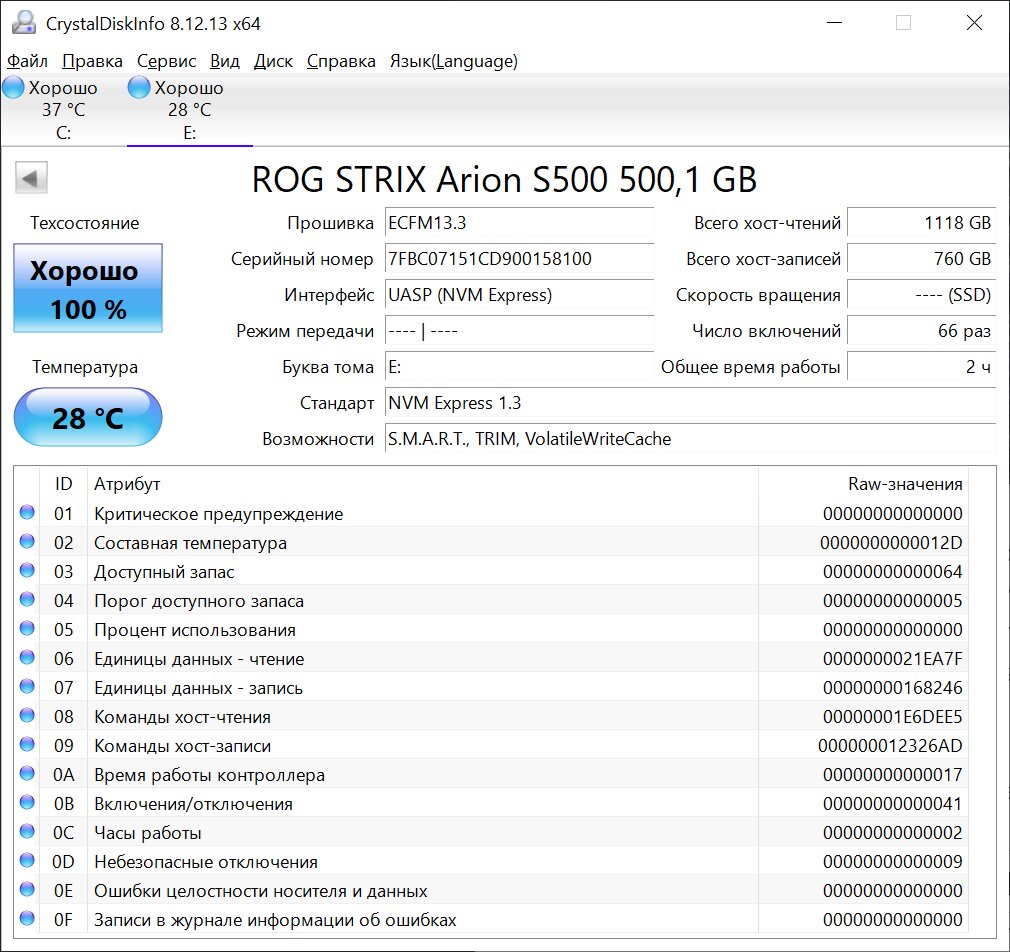
Task: Click the Прошивка field ECFM13.3
Action: tap(519, 223)
